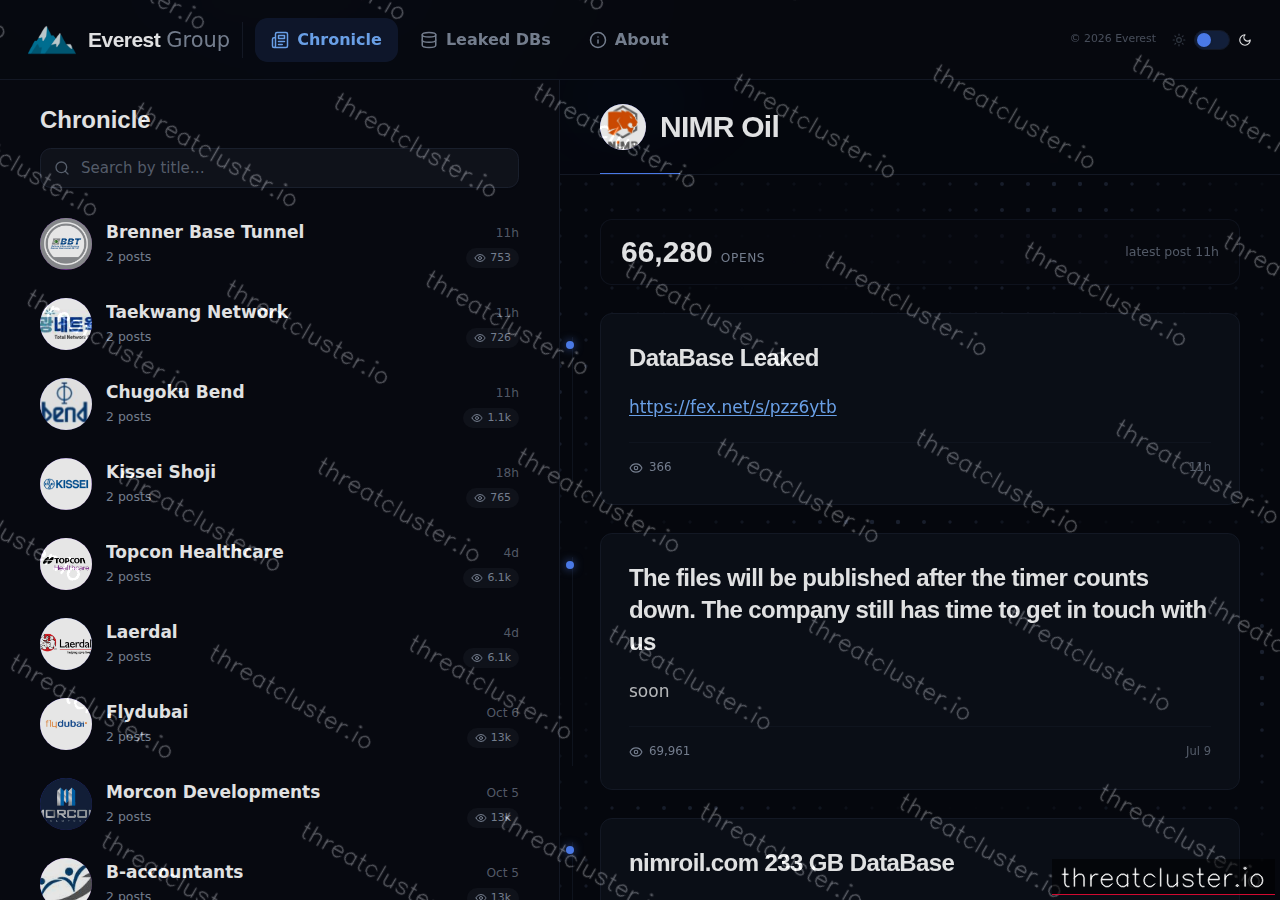The image size is (1280, 900).
Task: Click the NIMR Oil logo in the detail header
Action: (x=623, y=128)
